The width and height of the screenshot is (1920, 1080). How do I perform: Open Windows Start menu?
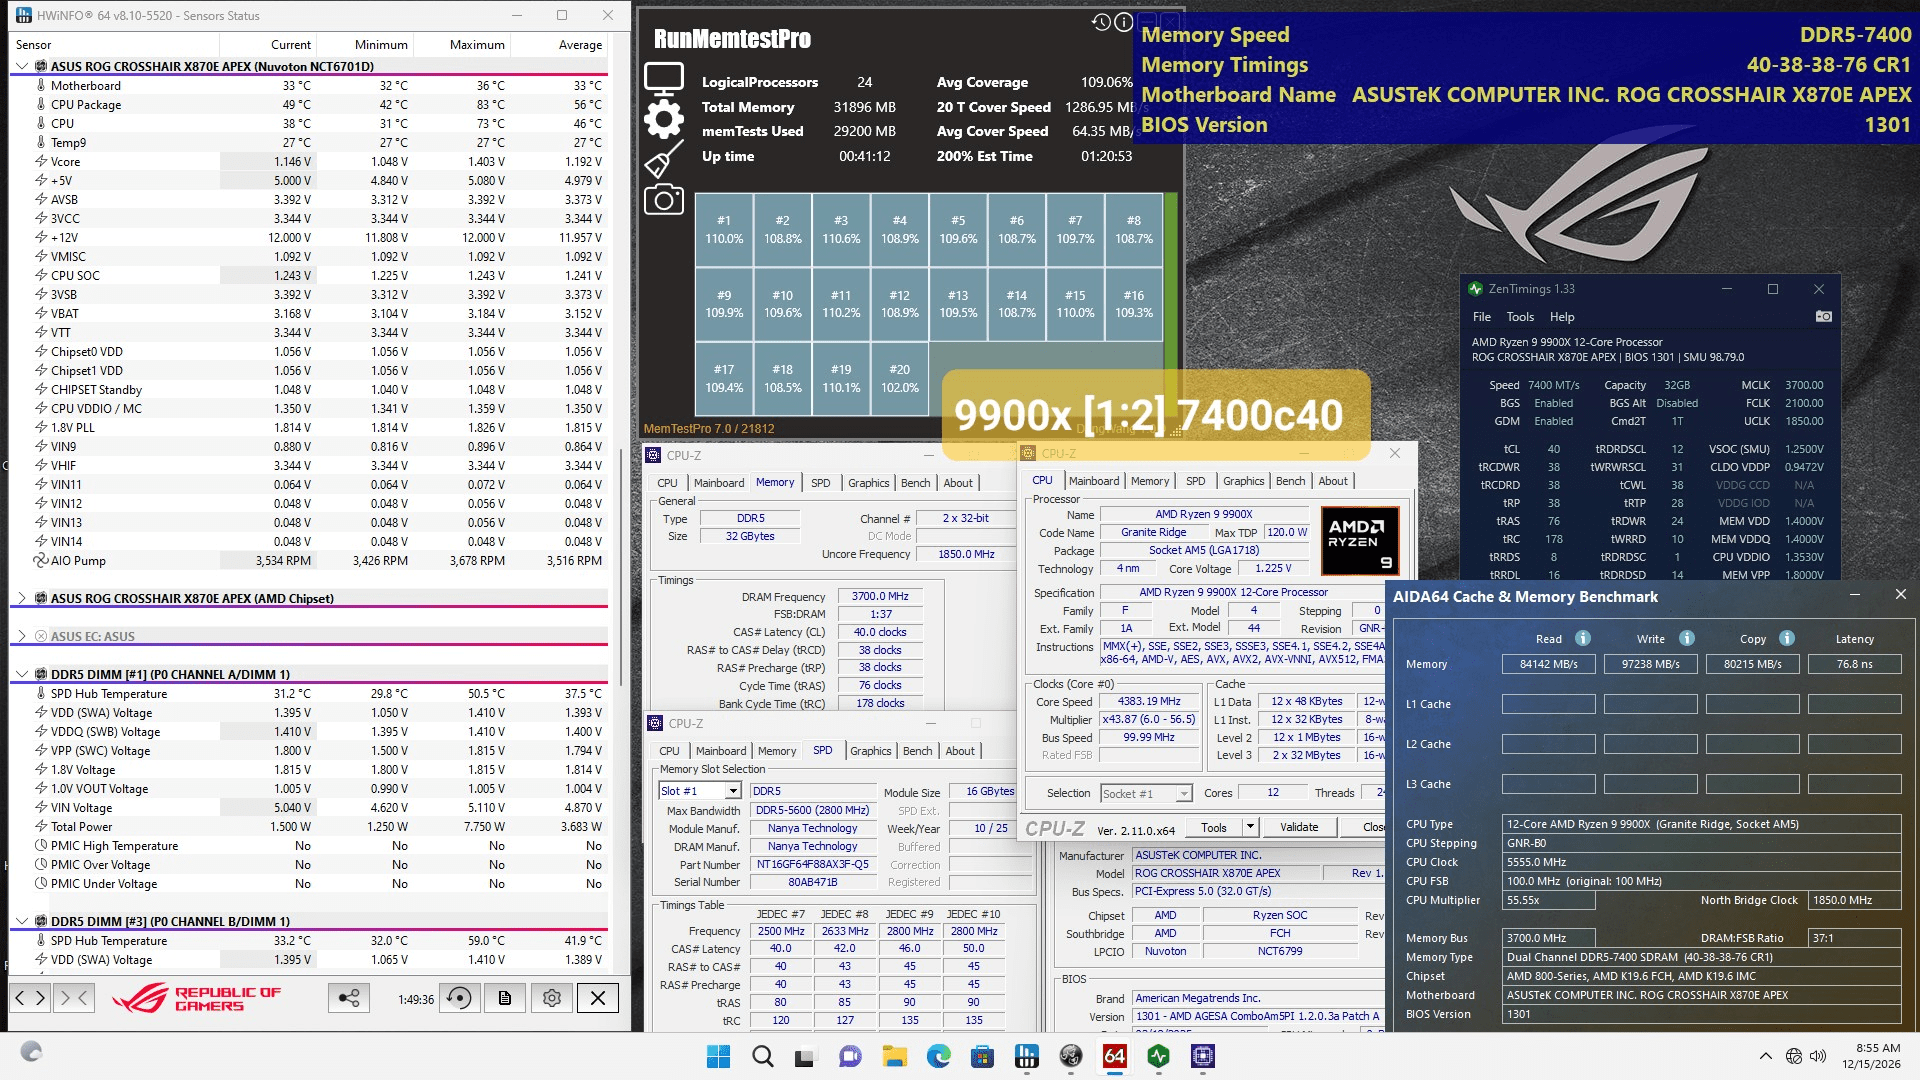coord(718,1056)
